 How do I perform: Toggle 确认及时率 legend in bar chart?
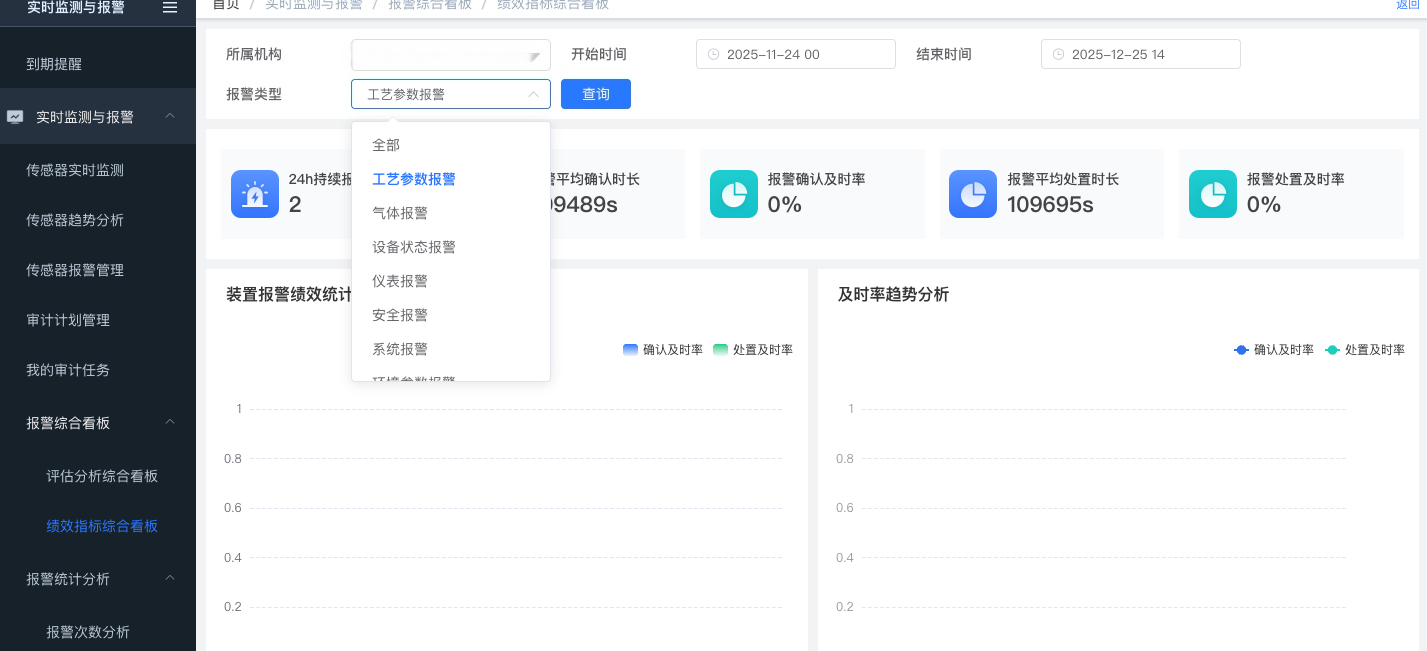(662, 350)
